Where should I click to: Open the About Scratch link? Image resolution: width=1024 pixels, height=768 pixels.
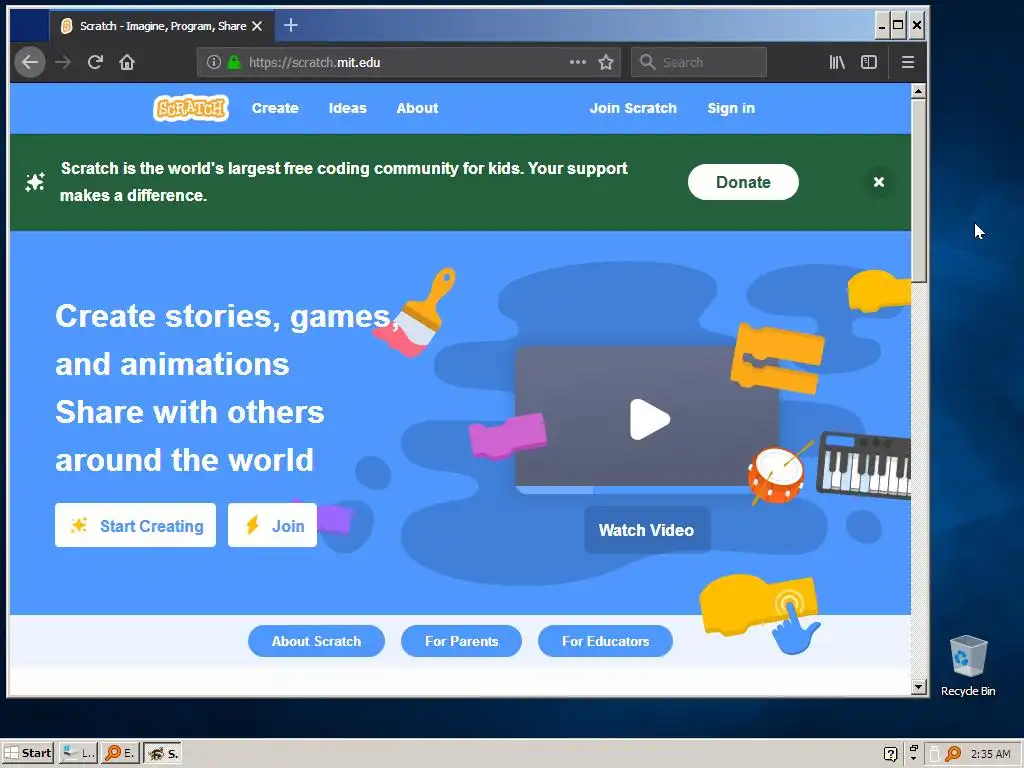pyautogui.click(x=316, y=641)
